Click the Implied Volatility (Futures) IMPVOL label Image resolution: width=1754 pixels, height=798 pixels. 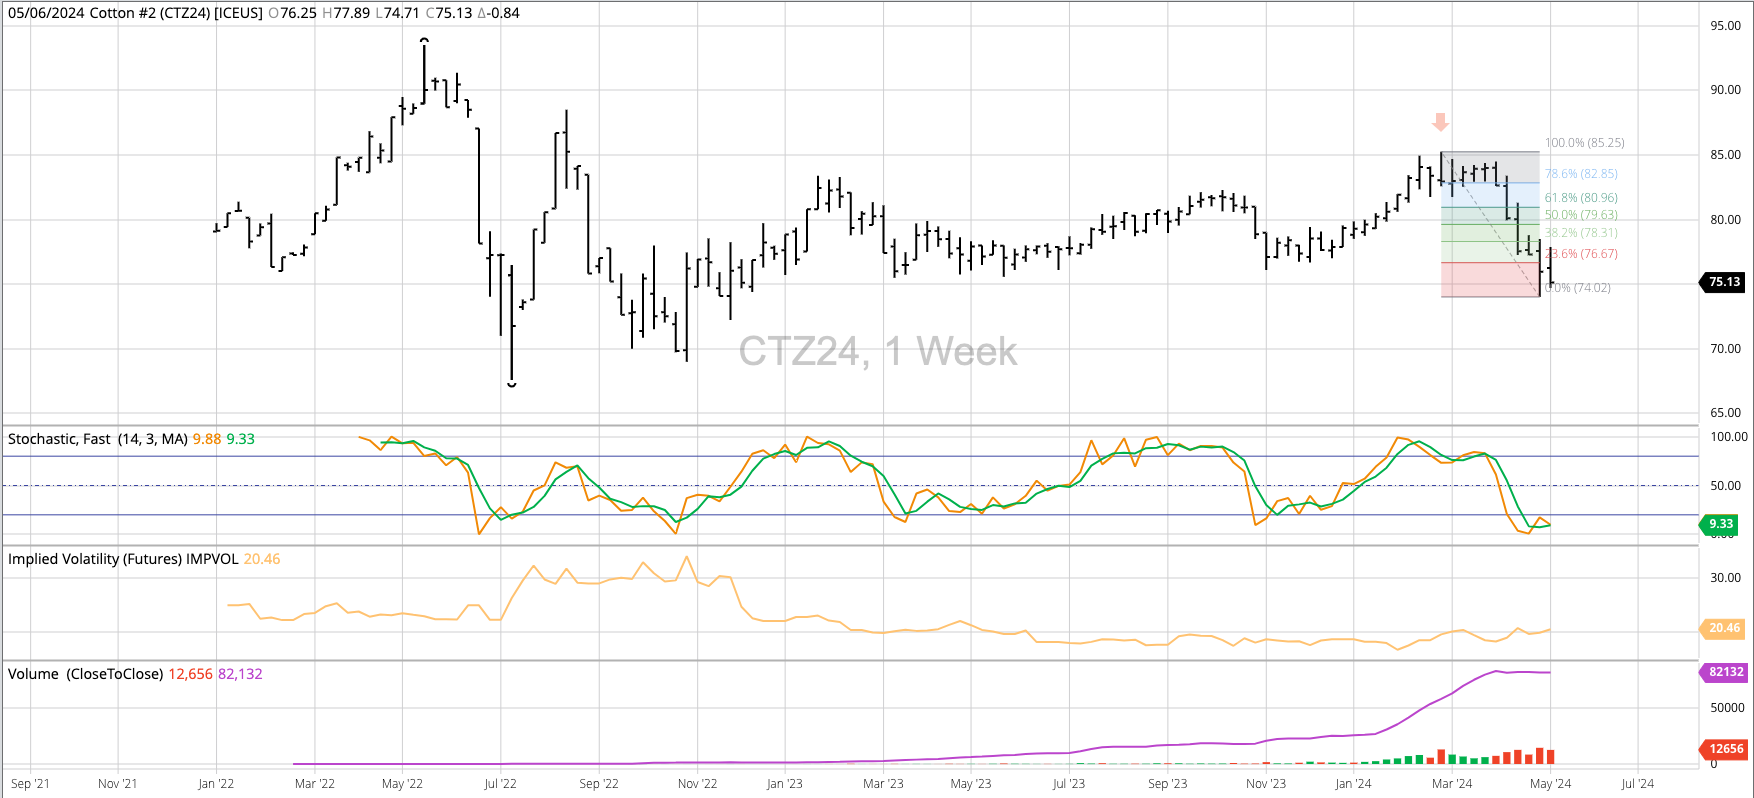pyautogui.click(x=123, y=559)
